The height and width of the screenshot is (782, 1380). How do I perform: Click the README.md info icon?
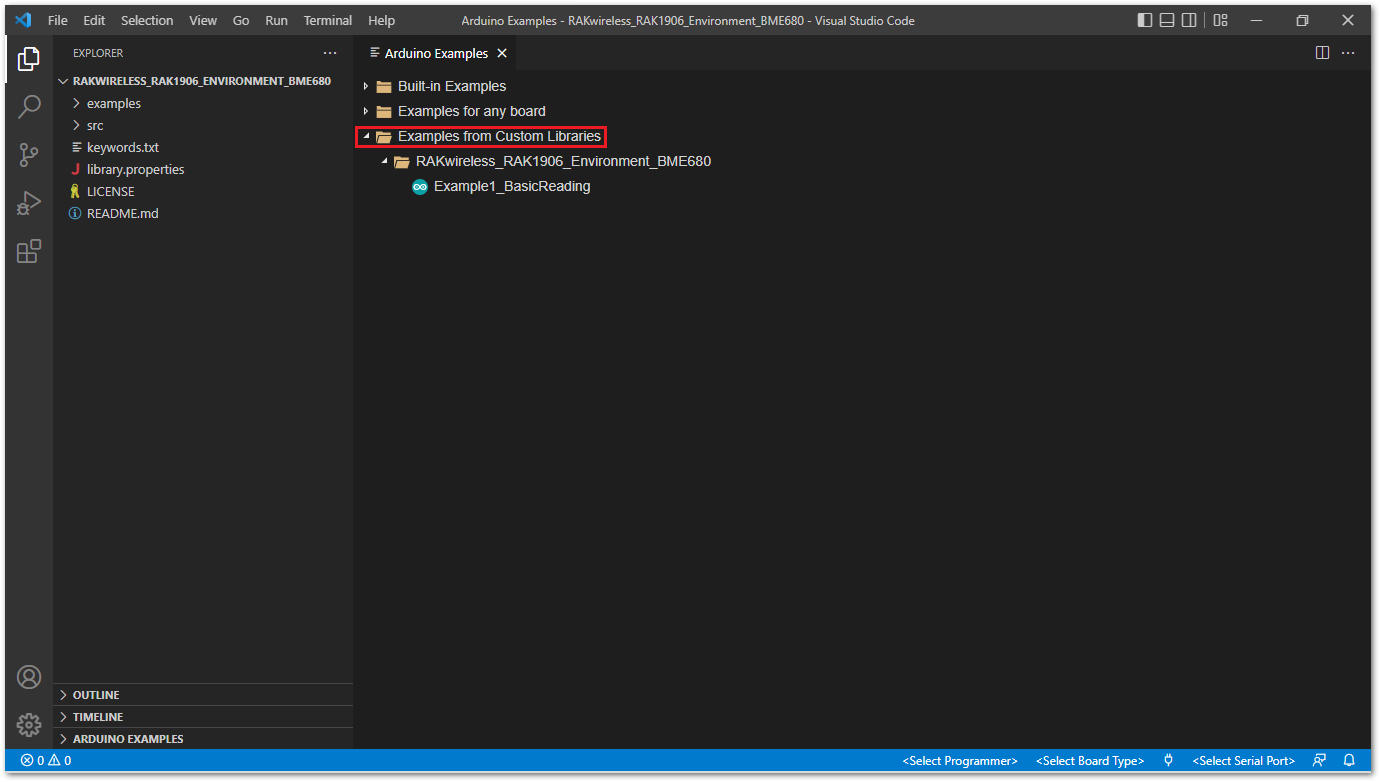click(x=75, y=213)
